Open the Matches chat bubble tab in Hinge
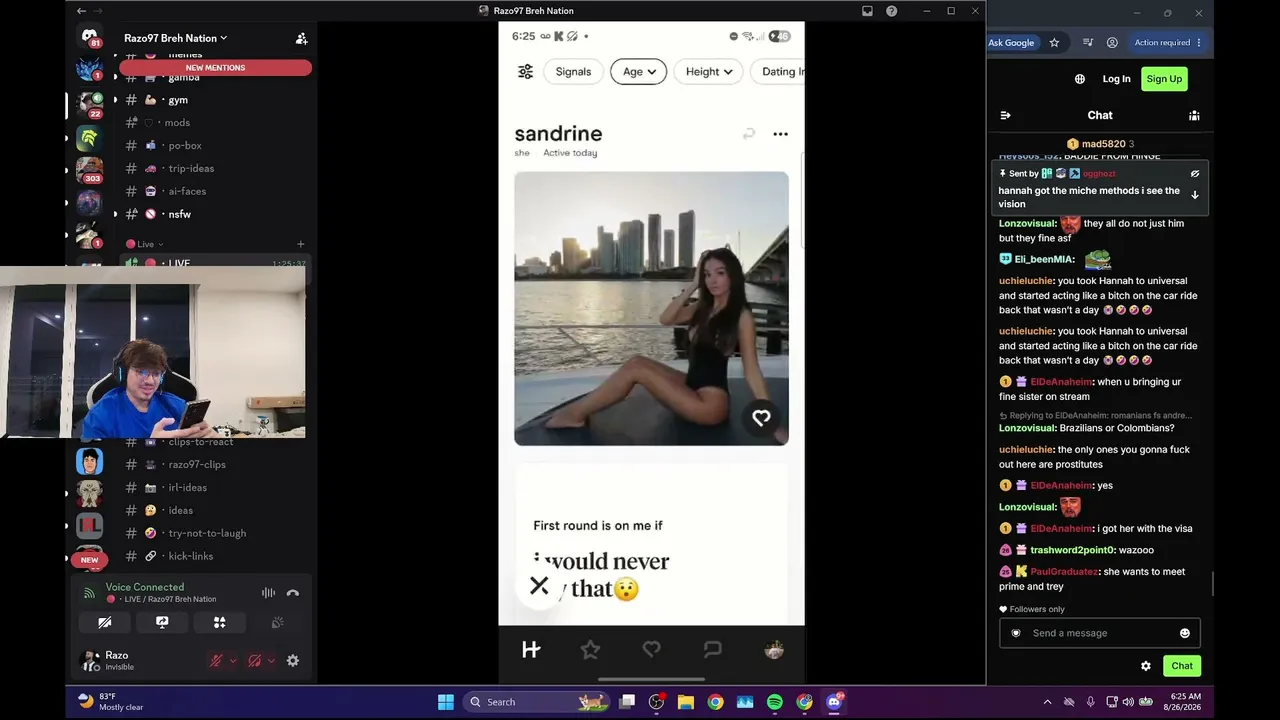Image resolution: width=1280 pixels, height=720 pixels. (712, 650)
